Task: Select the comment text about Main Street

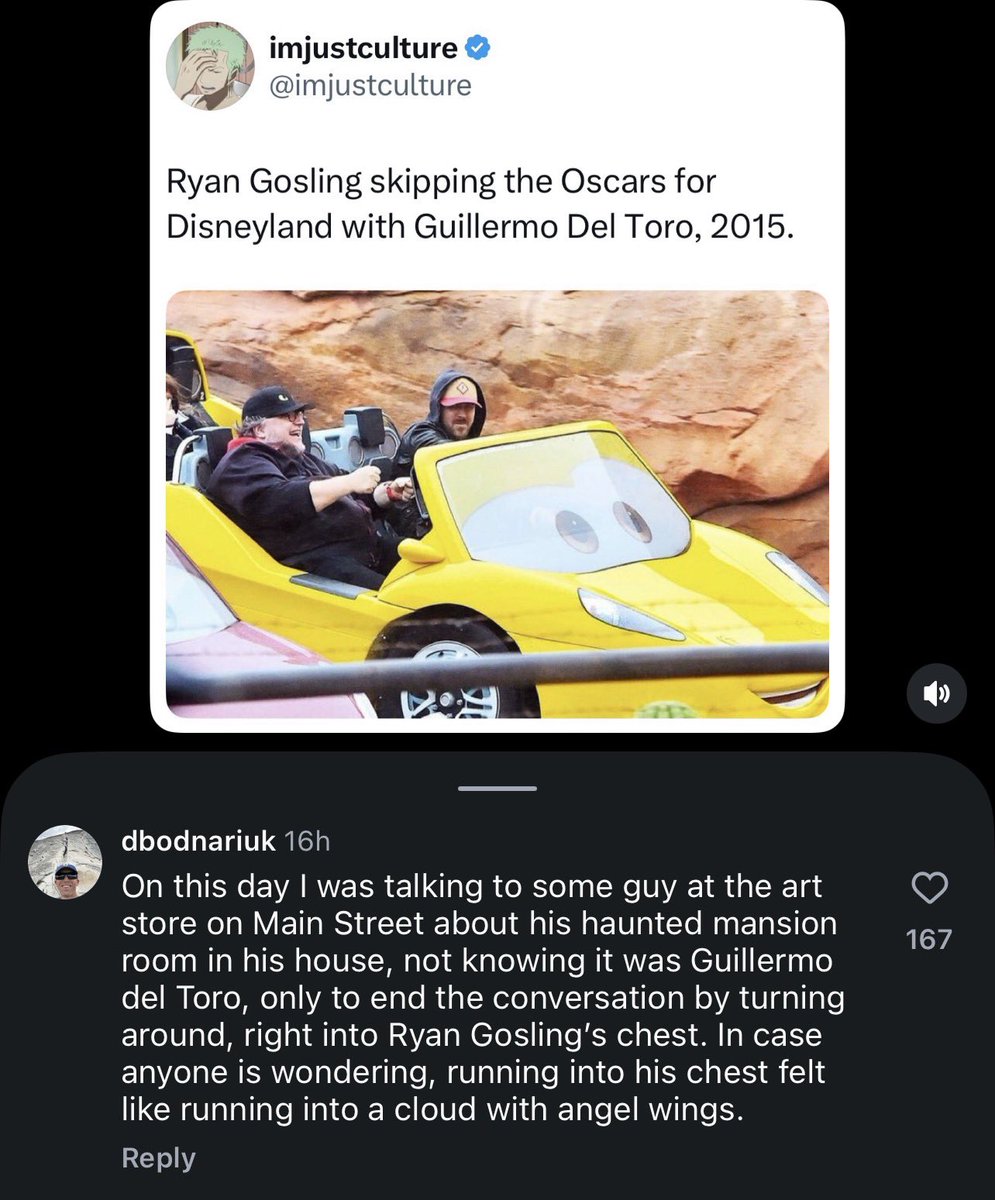Action: click(483, 997)
